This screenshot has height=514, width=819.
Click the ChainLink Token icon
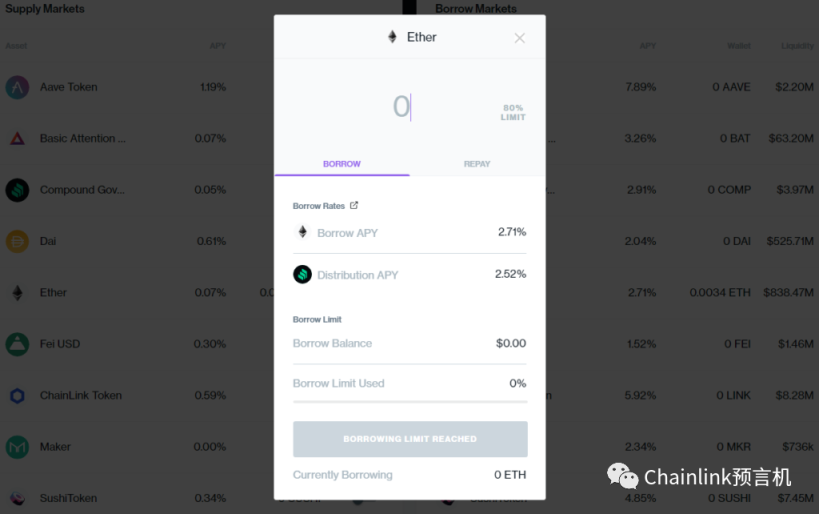pyautogui.click(x=17, y=395)
